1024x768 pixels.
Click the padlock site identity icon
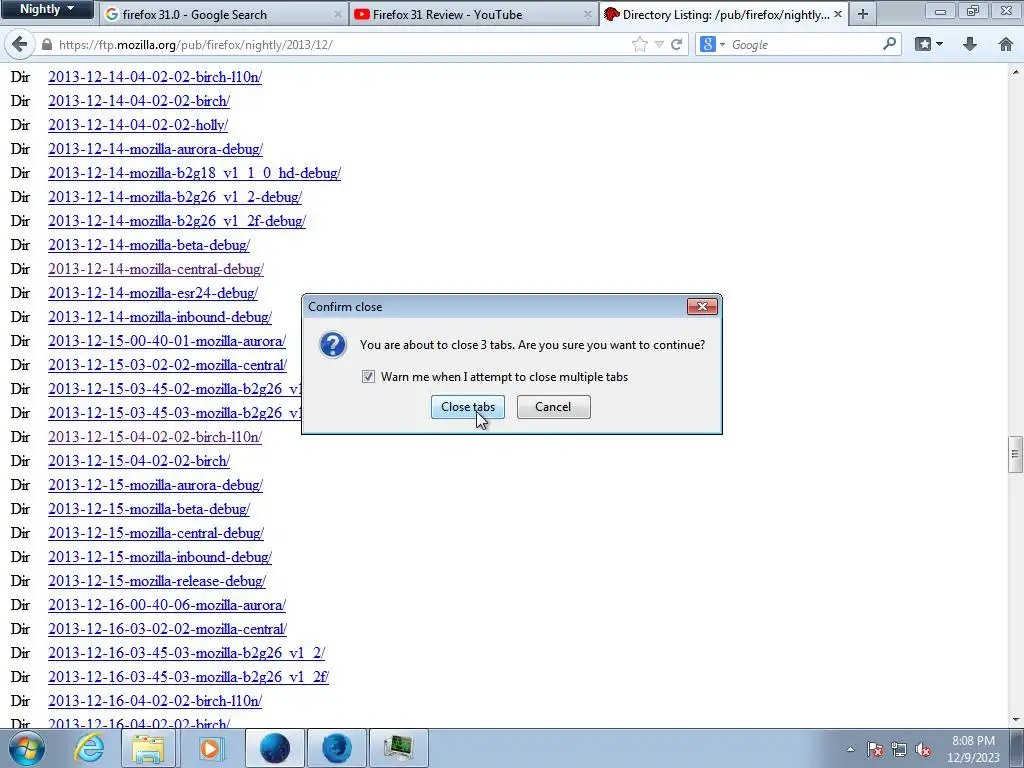tap(46, 44)
